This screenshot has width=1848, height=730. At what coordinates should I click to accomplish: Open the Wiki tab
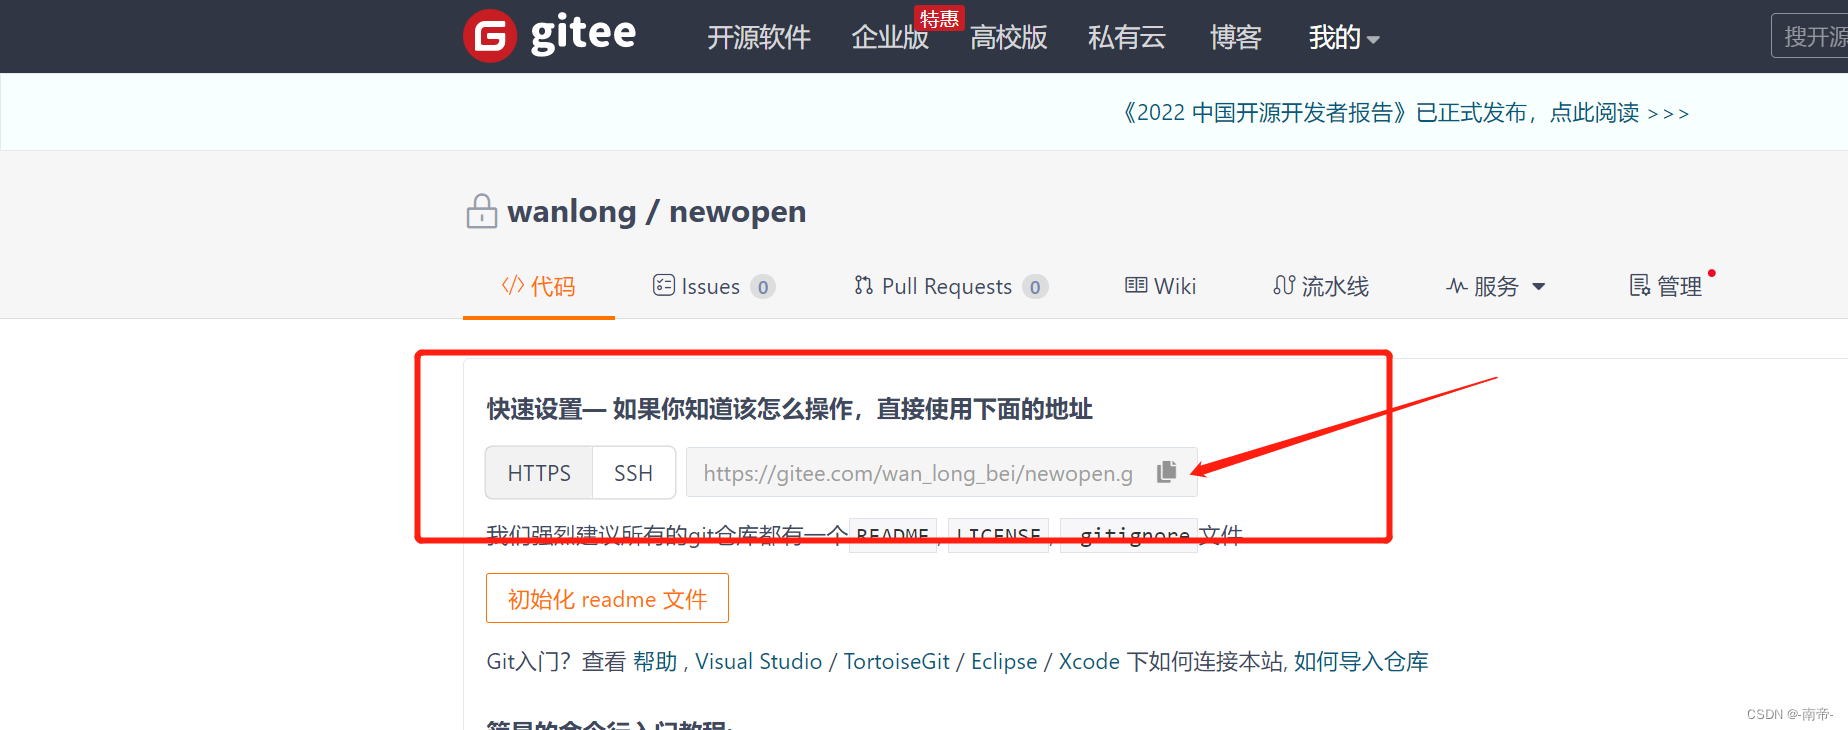1160,286
